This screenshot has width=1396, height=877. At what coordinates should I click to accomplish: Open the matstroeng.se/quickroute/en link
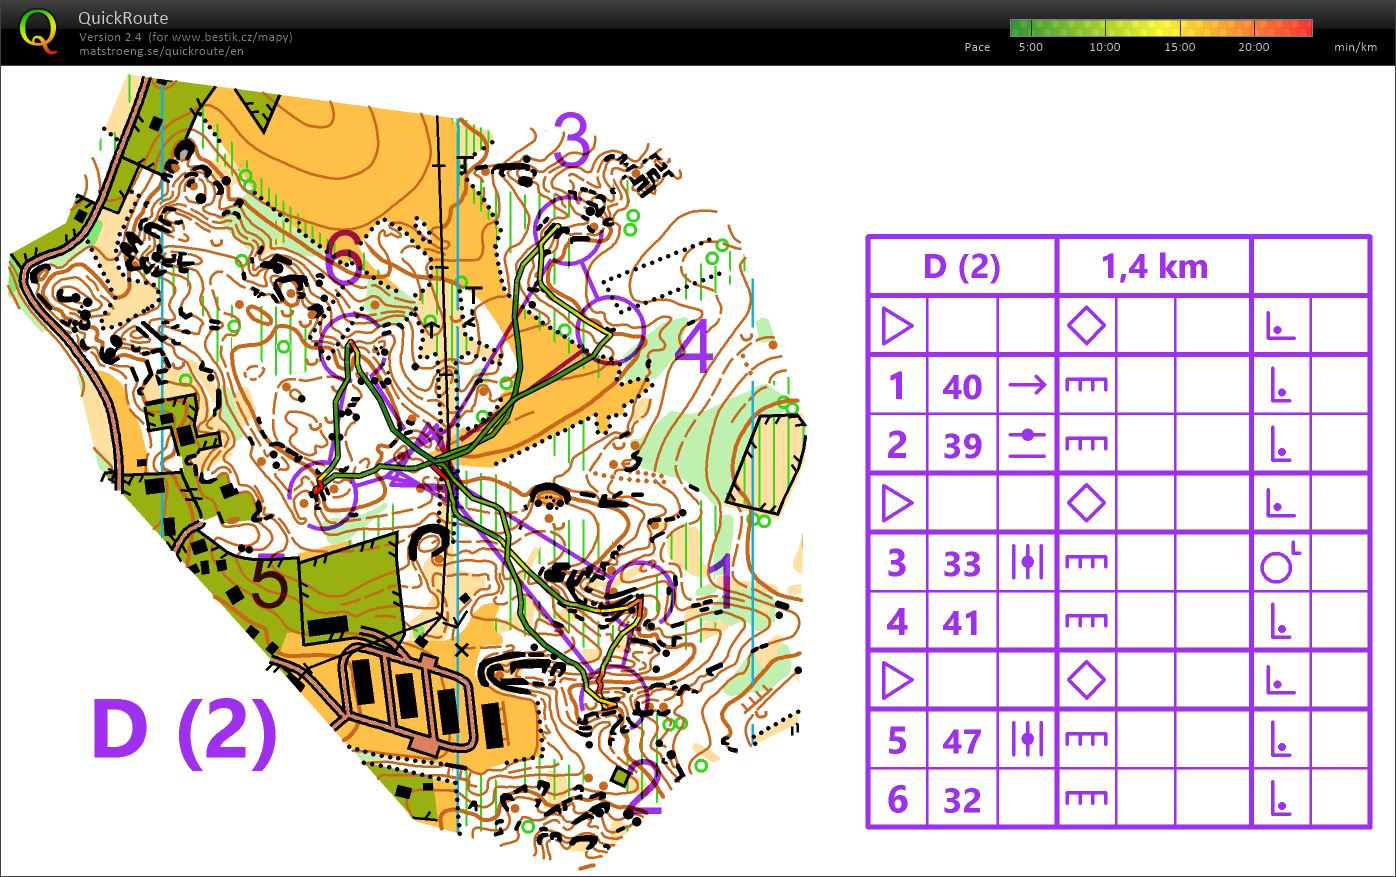(161, 51)
